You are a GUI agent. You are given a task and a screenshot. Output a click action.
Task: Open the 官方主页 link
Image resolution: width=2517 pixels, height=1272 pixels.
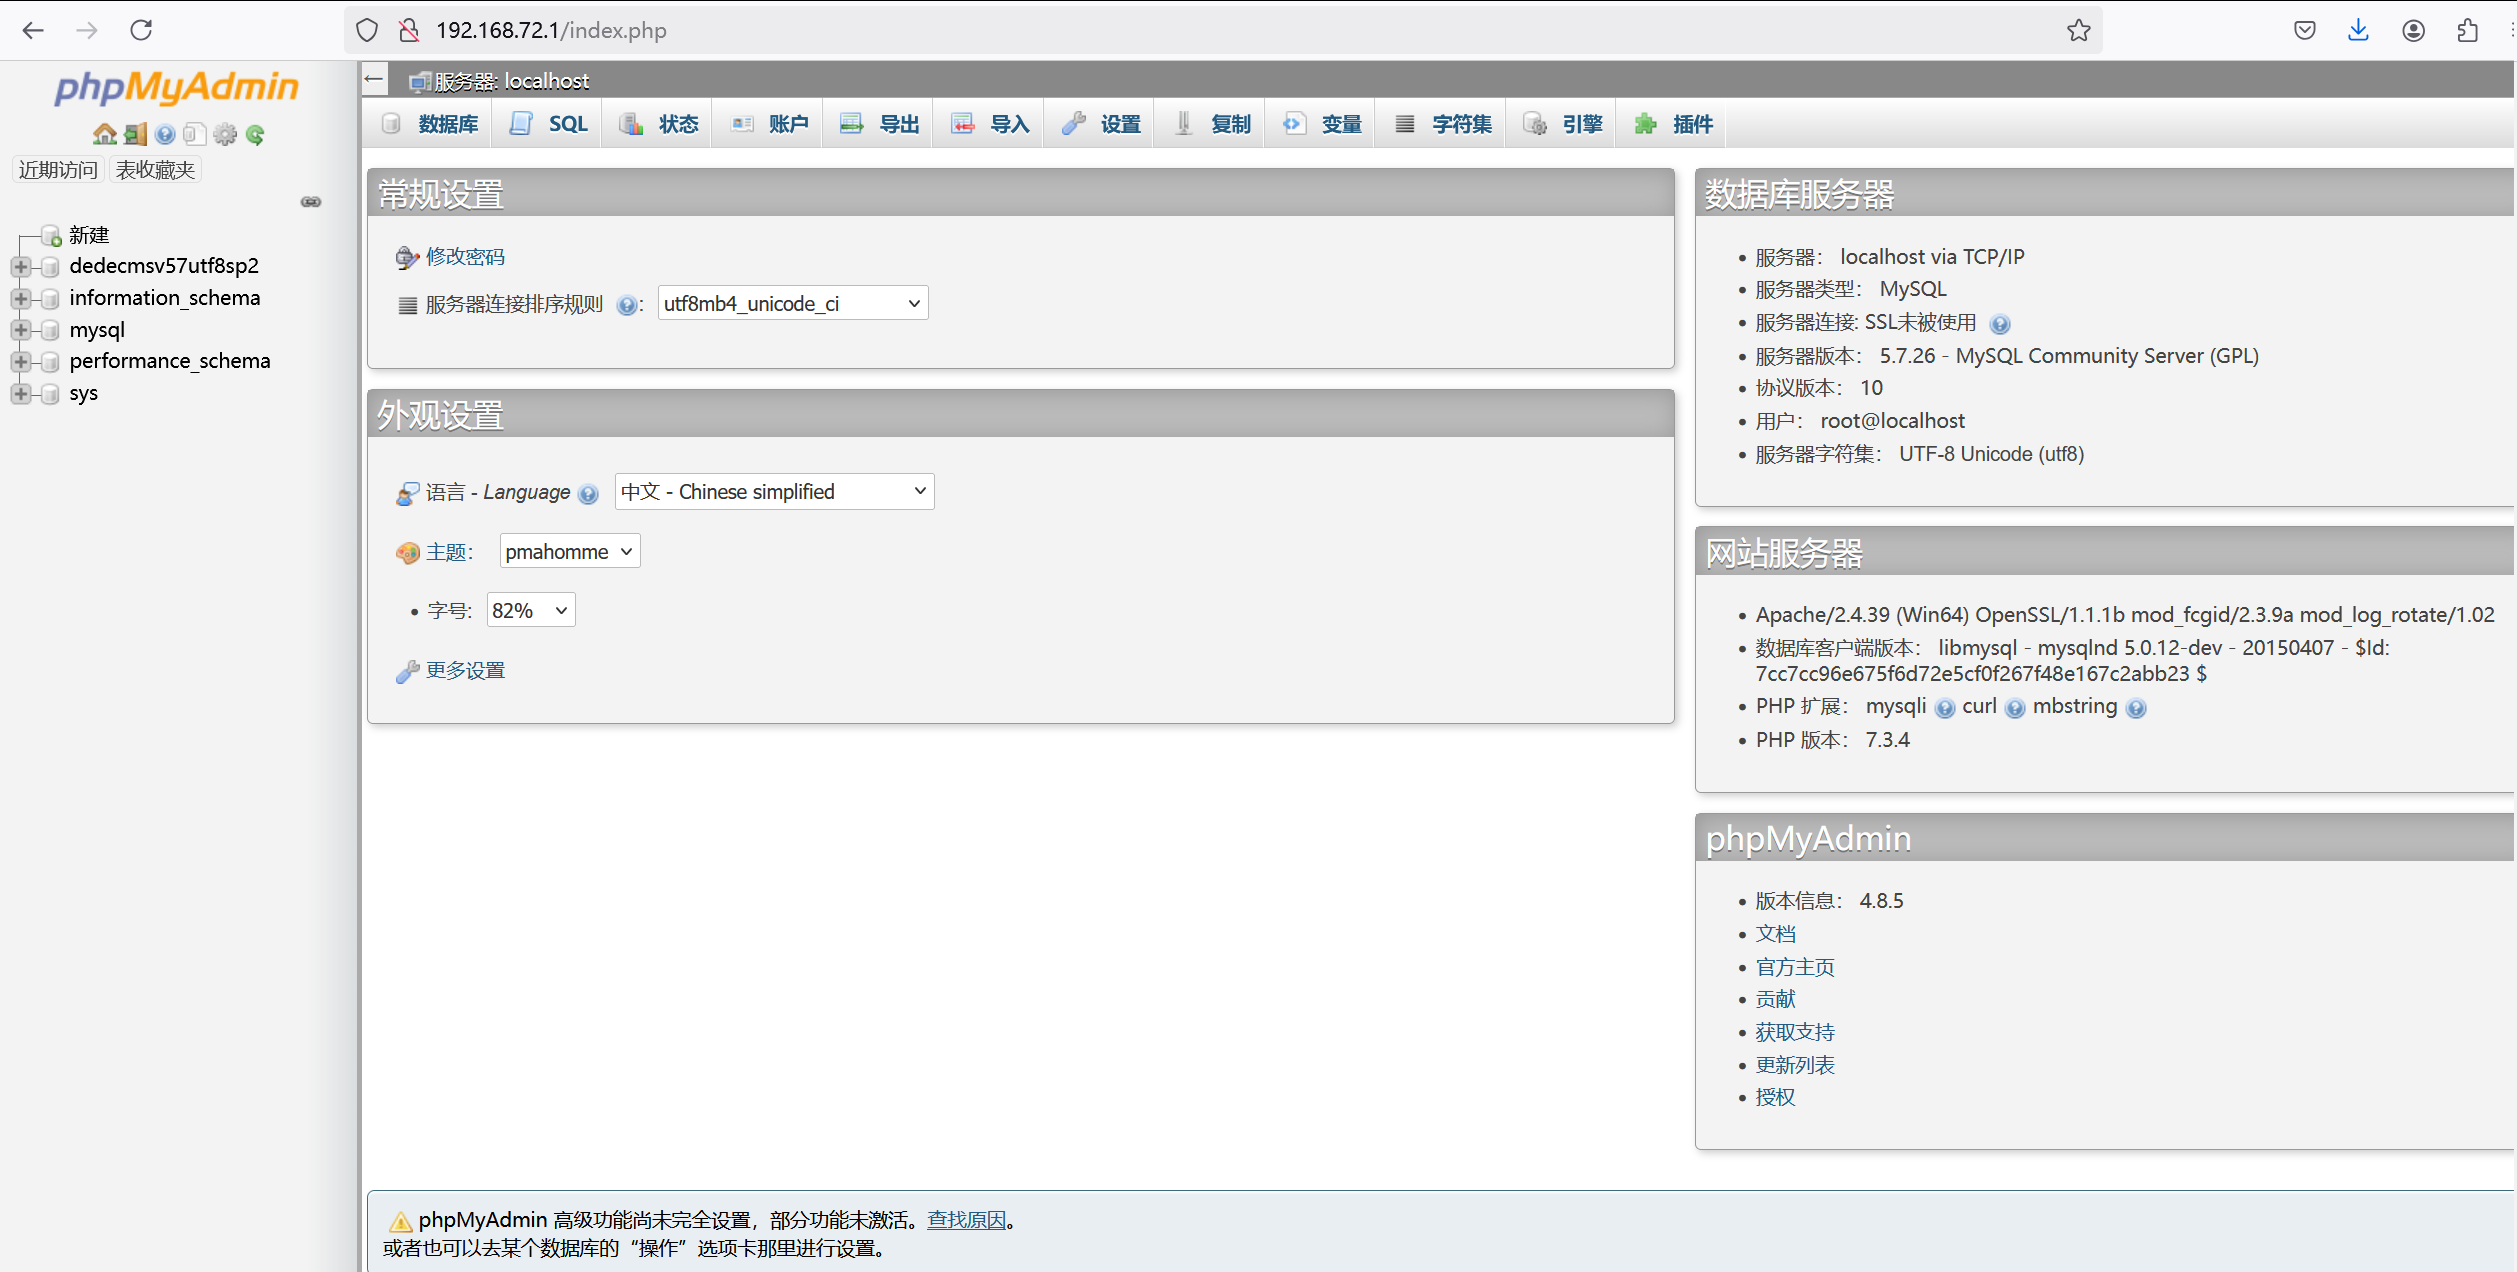point(1796,968)
